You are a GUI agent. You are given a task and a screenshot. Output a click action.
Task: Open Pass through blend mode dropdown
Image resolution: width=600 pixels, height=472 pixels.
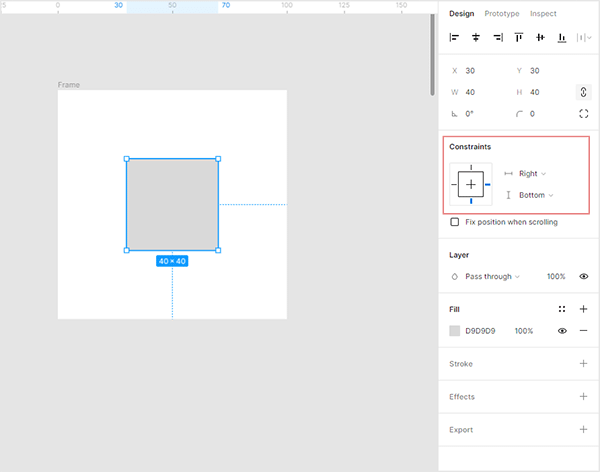tap(492, 276)
